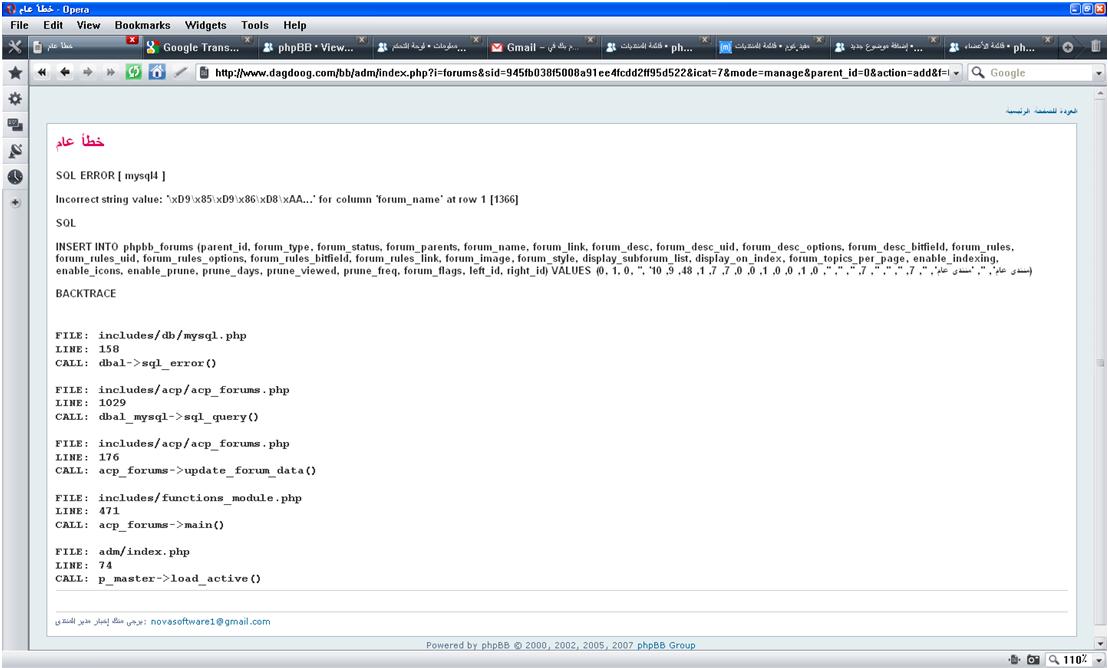Close the Gmail tab
The image size is (1108, 668).
click(591, 41)
